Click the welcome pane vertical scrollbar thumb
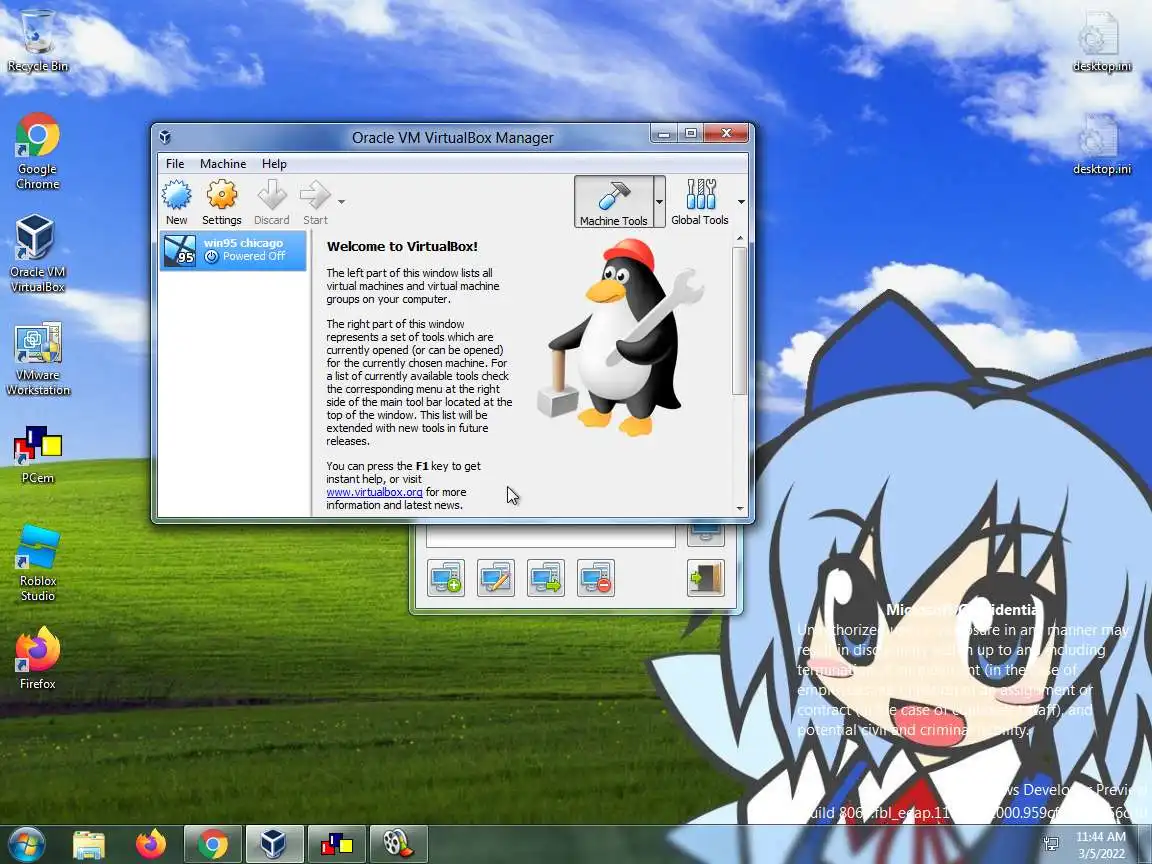The width and height of the screenshot is (1152, 864). (x=740, y=320)
